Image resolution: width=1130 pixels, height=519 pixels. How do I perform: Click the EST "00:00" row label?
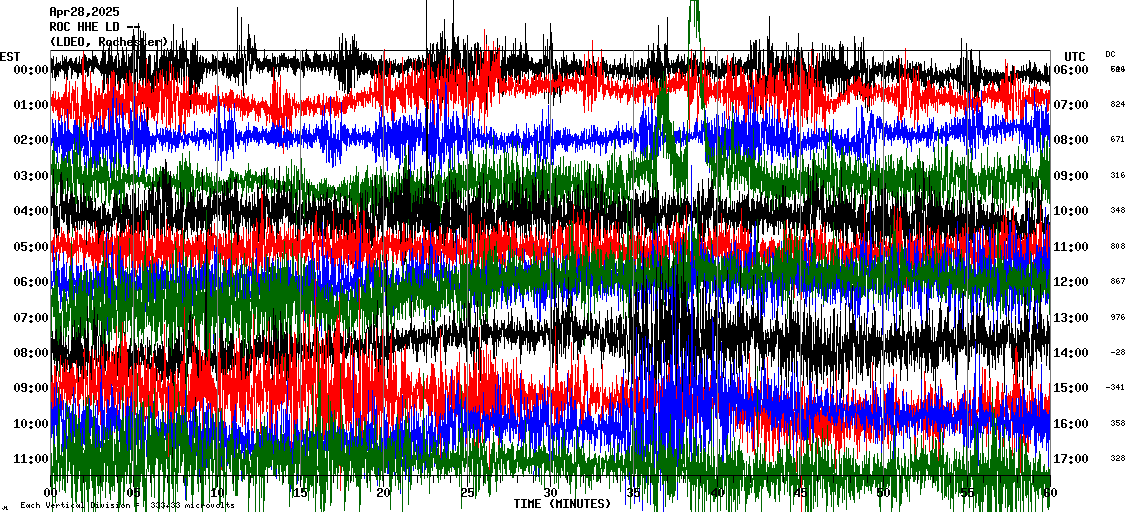point(30,70)
